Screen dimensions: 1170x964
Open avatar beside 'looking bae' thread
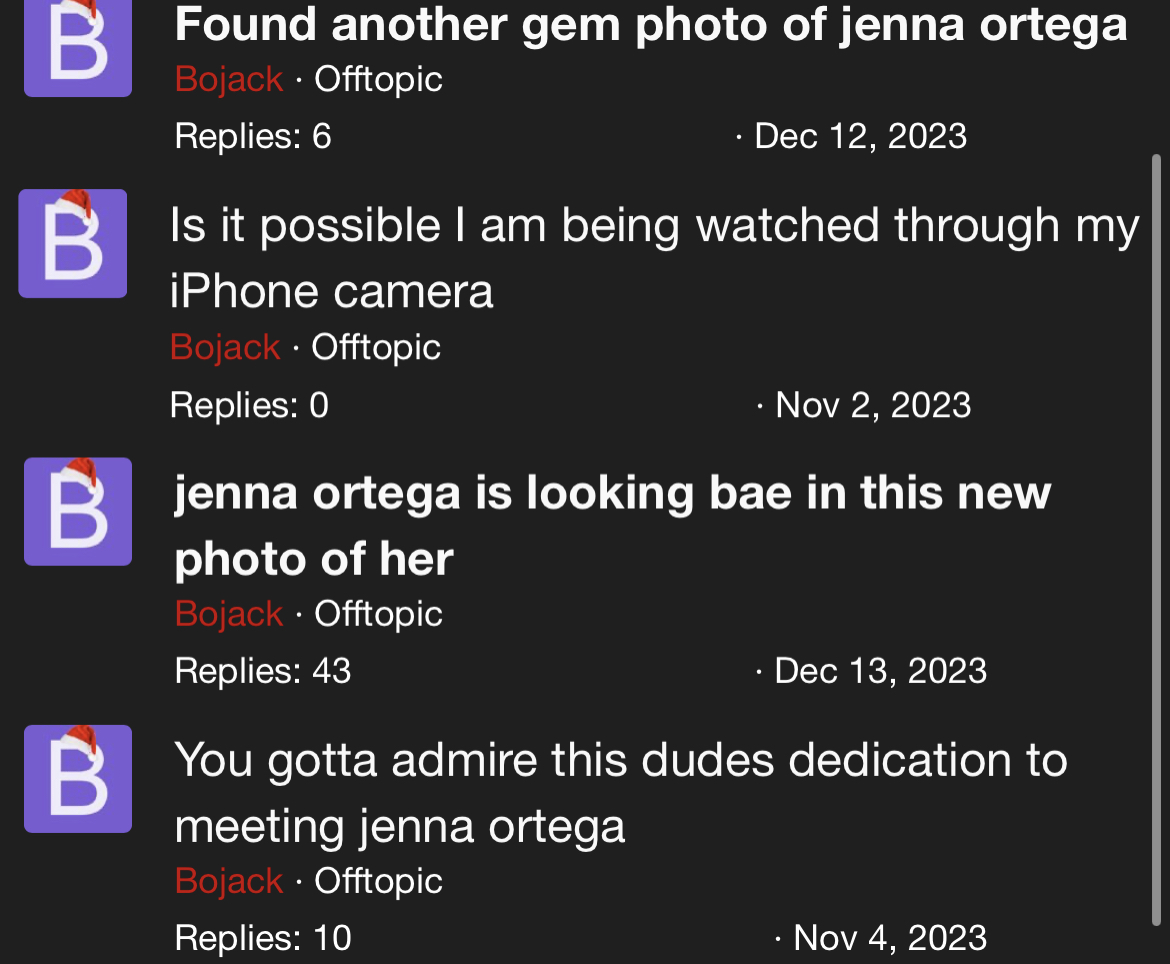tap(78, 511)
